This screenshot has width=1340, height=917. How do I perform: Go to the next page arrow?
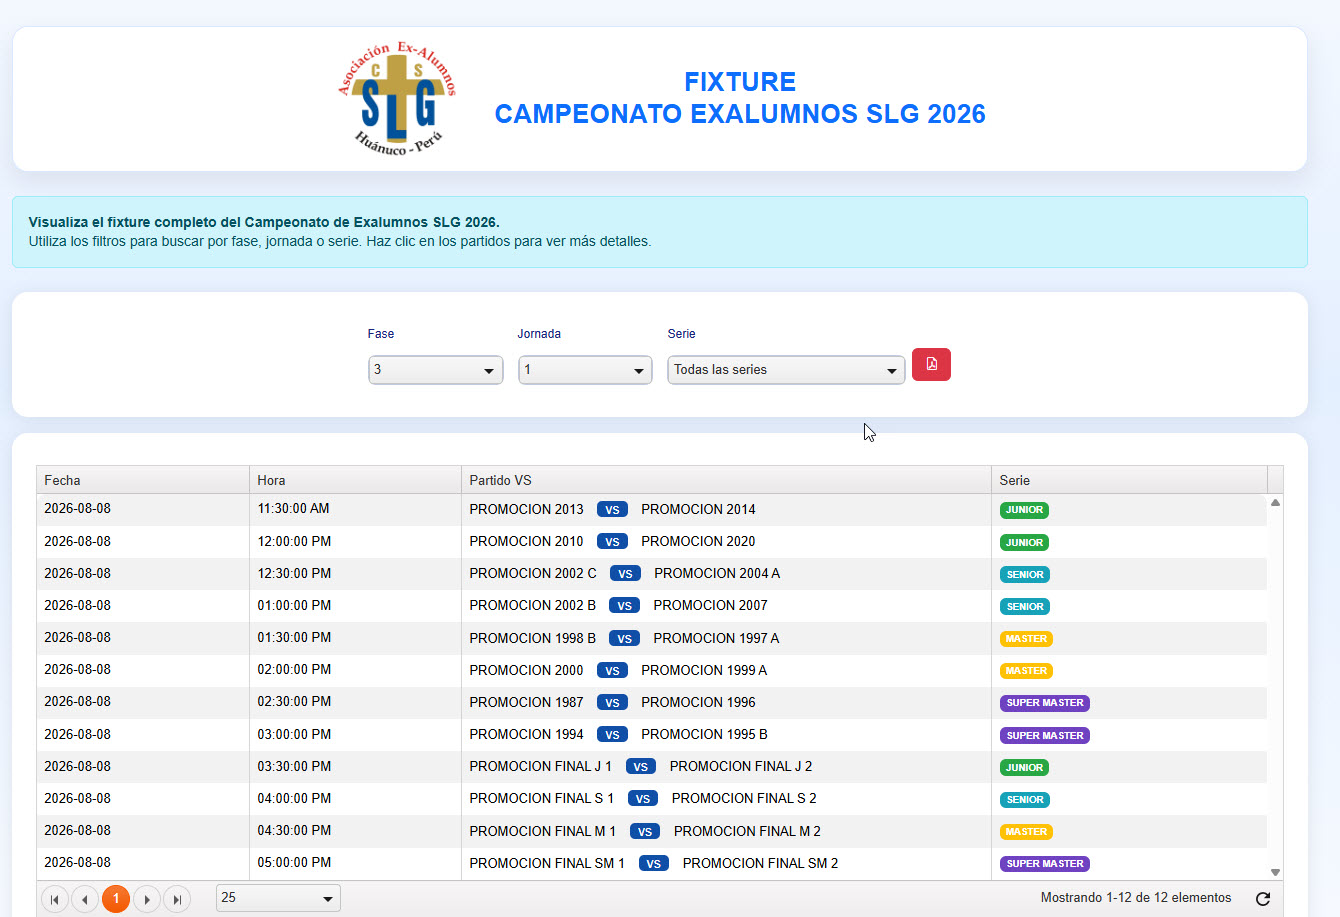tap(147, 899)
